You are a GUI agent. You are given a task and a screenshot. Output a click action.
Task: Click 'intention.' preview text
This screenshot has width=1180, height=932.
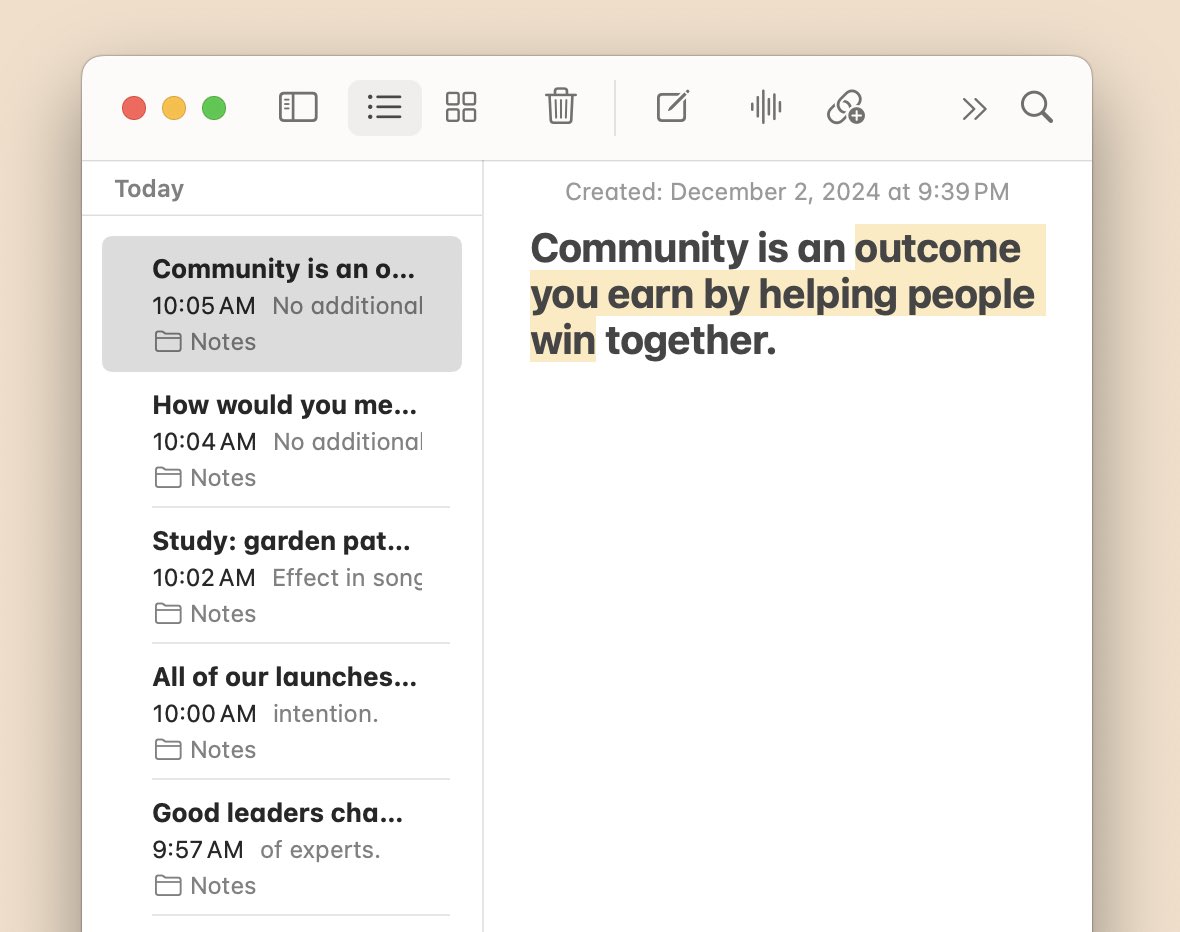[x=325, y=714]
